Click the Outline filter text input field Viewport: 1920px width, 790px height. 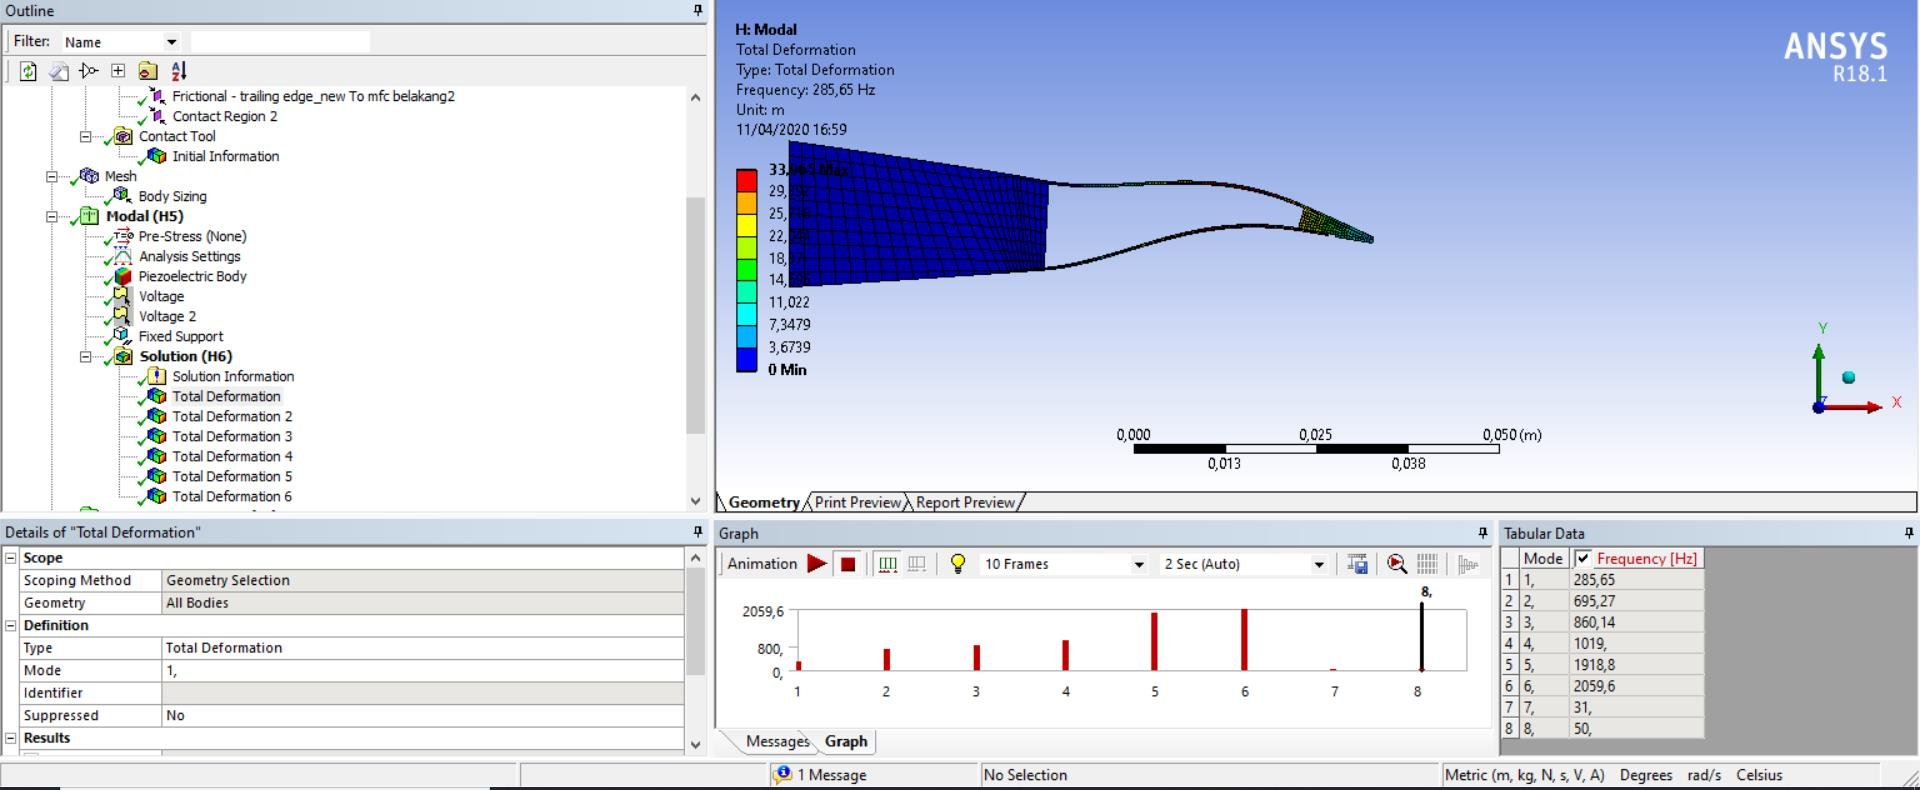279,42
